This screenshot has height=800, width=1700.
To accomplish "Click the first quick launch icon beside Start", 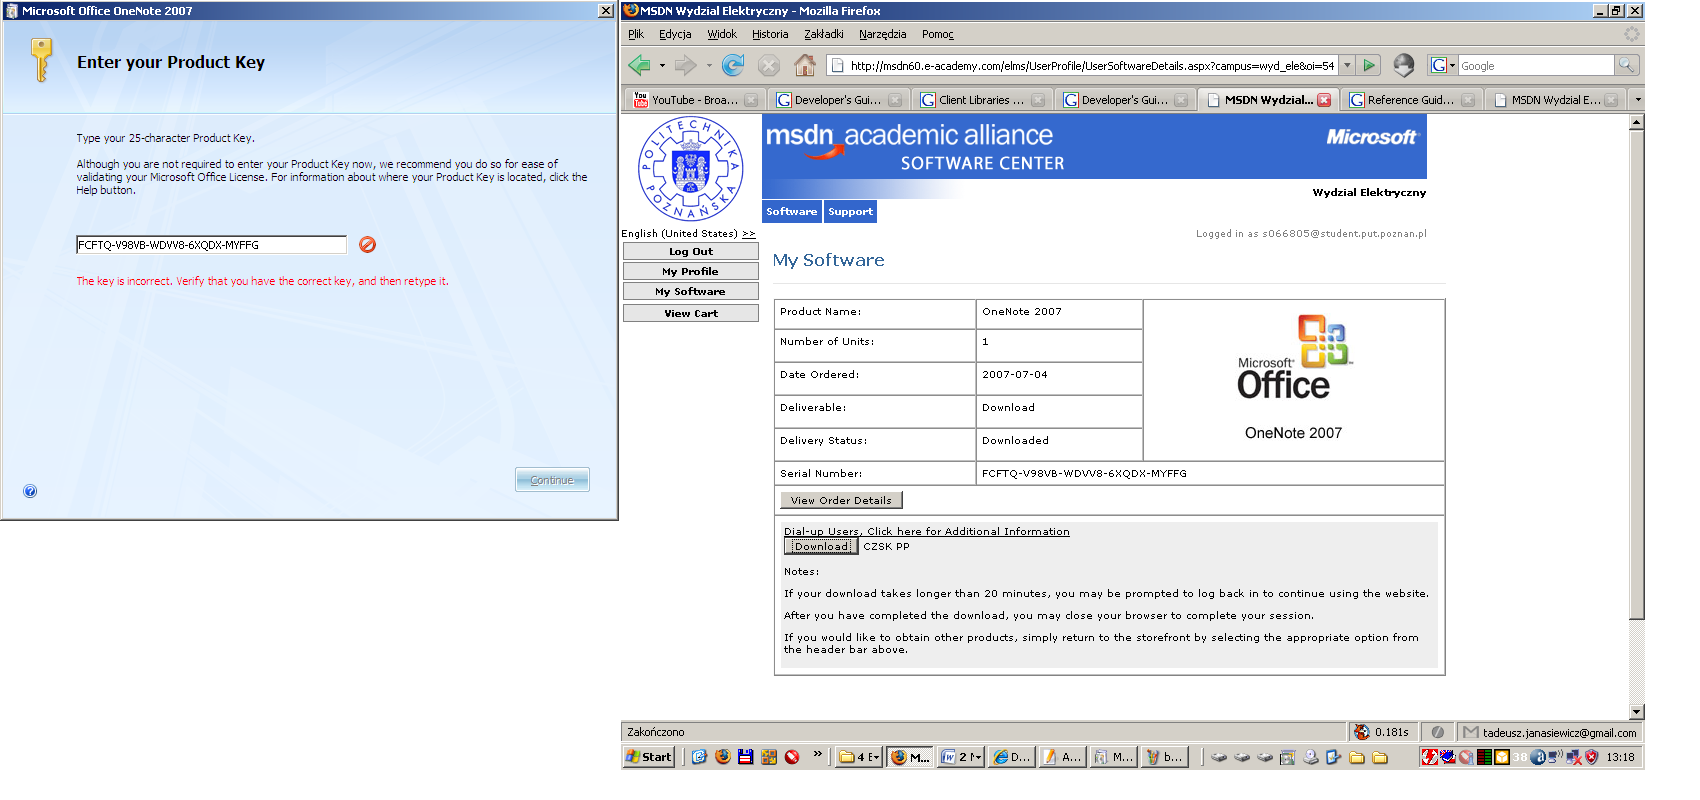I will pyautogui.click(x=699, y=757).
